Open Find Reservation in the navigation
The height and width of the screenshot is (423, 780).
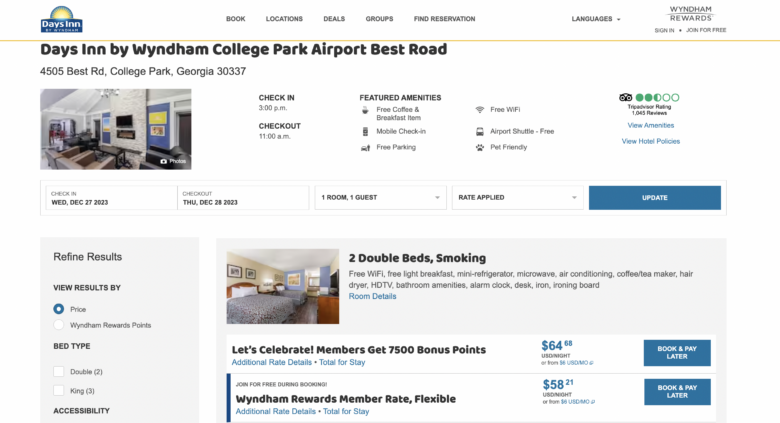coord(444,19)
